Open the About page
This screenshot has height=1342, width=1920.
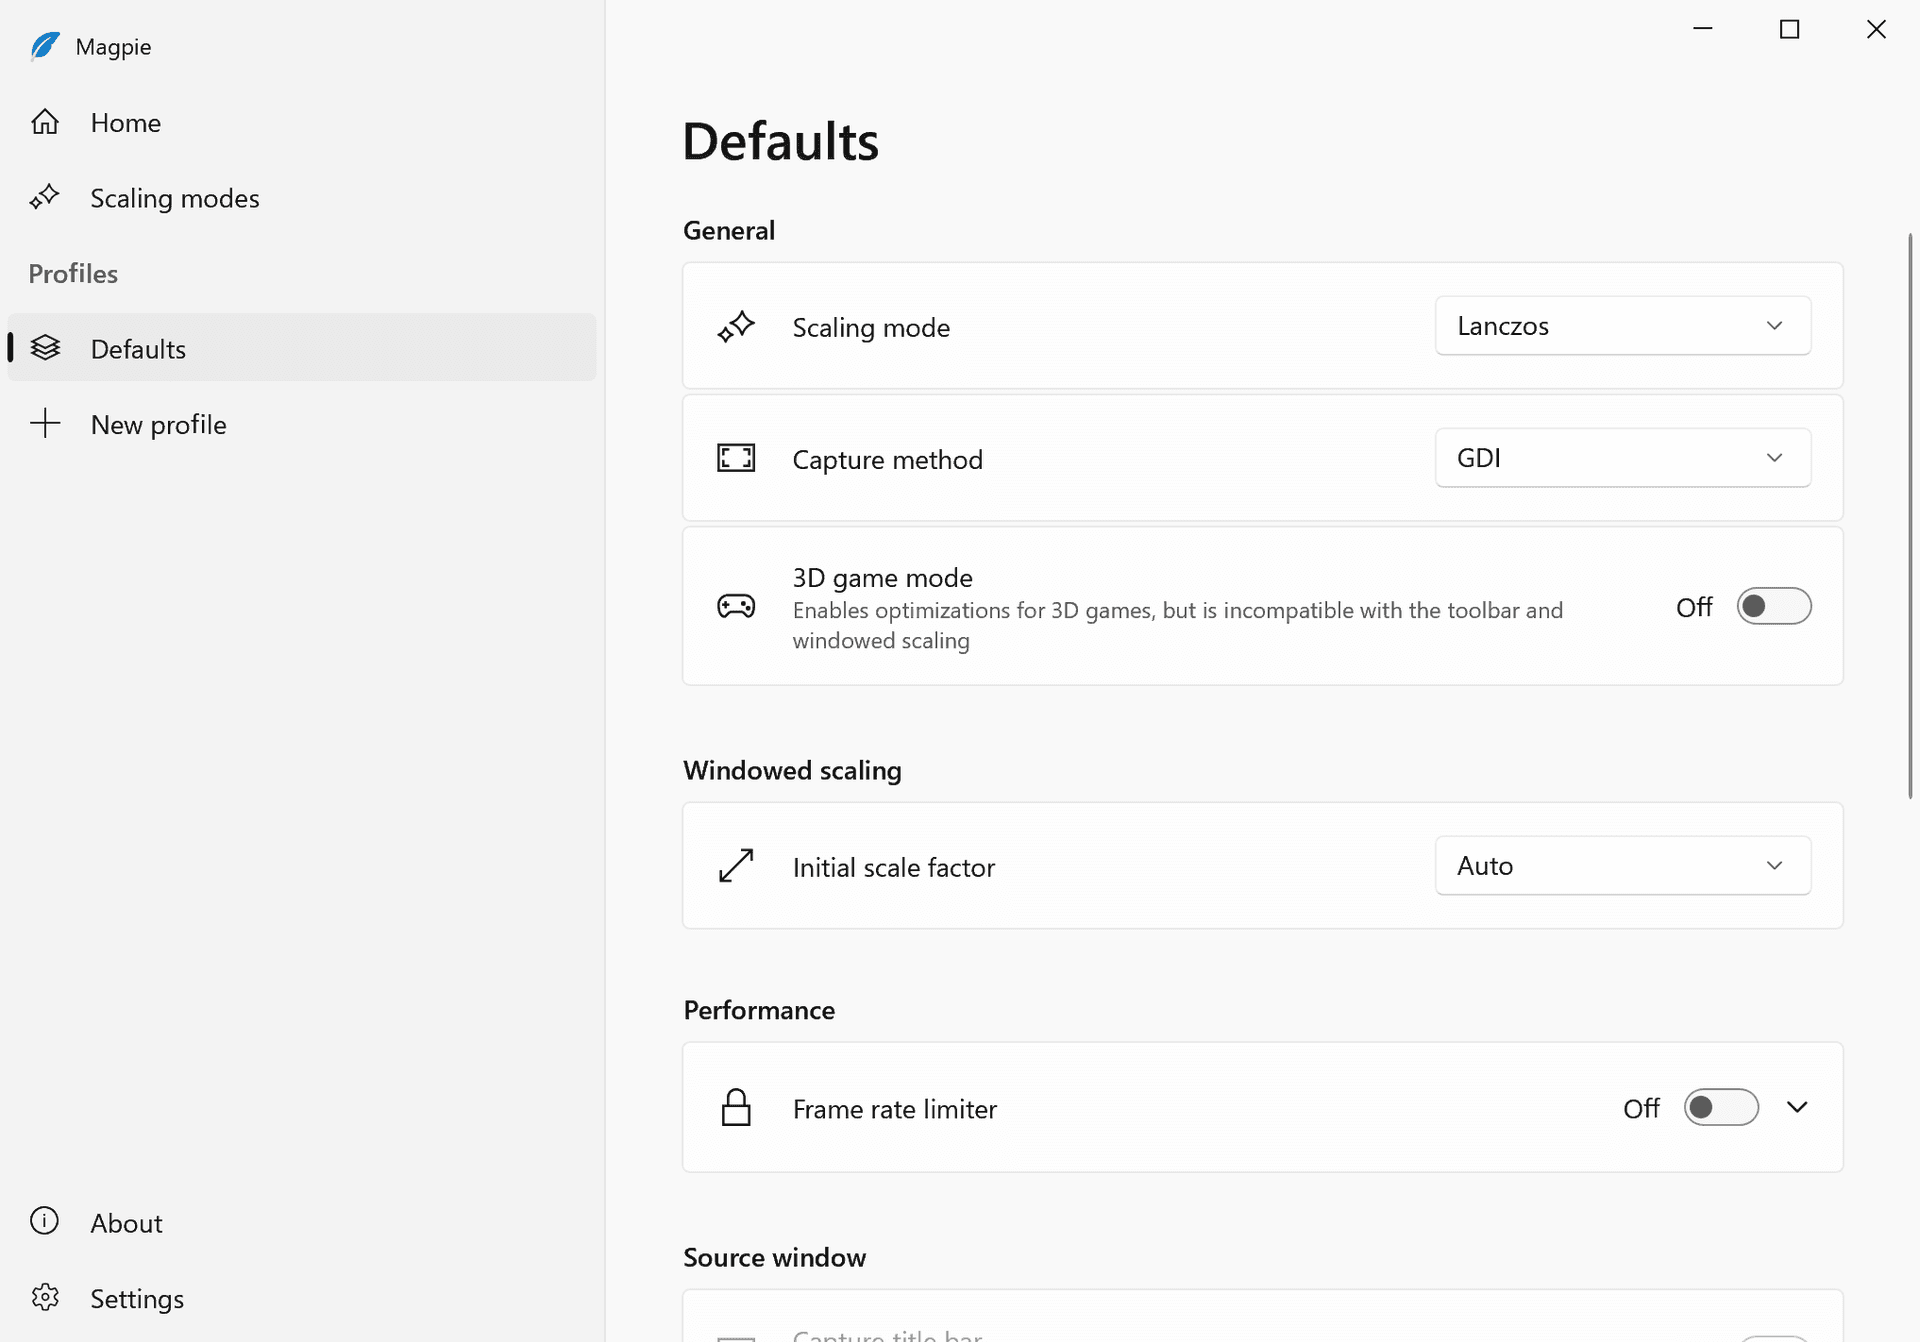[x=126, y=1223]
